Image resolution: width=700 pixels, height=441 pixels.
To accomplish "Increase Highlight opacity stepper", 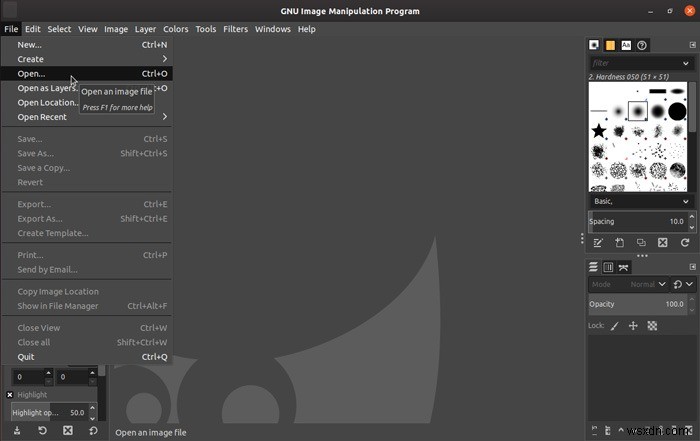I will (x=92, y=408).
